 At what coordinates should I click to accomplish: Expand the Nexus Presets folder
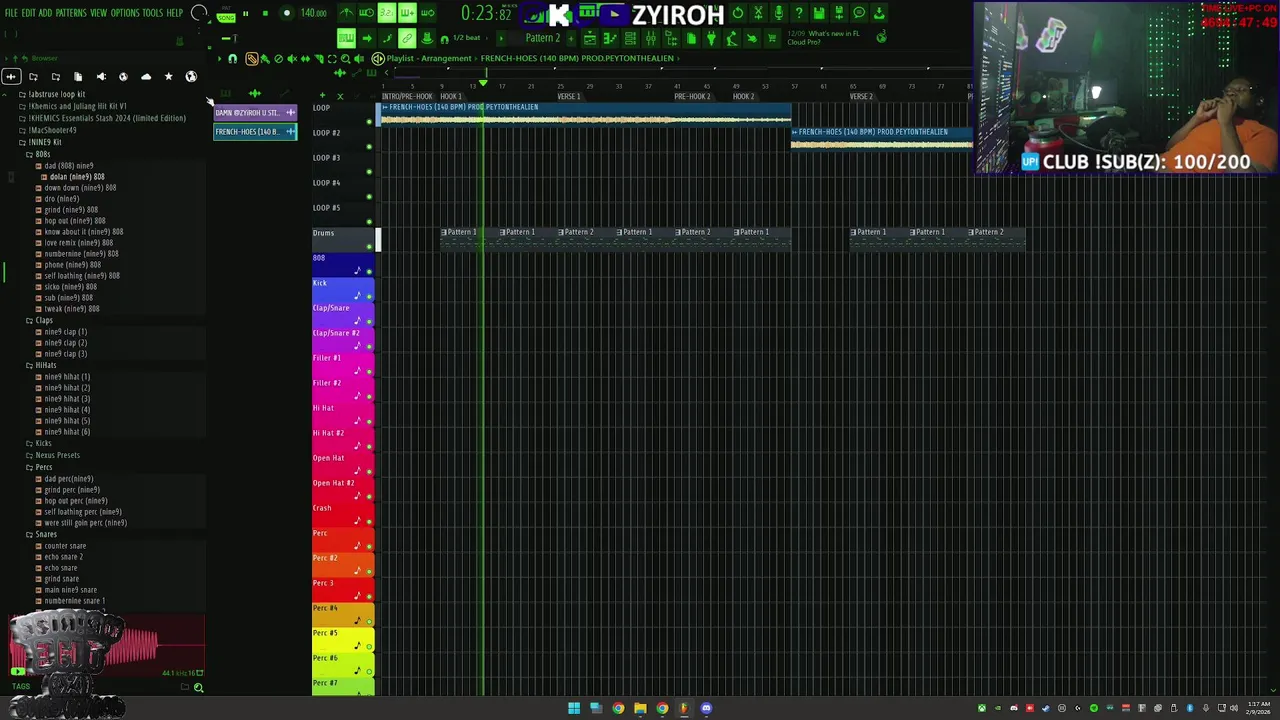point(53,455)
